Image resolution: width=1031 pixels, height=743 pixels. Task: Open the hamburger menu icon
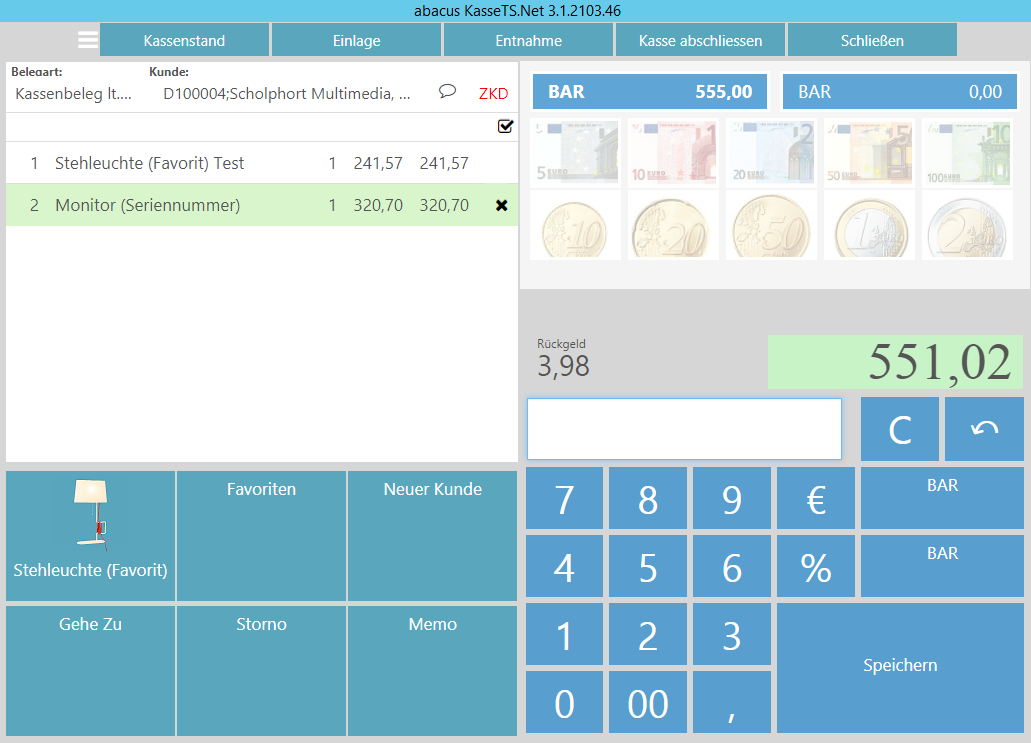tap(88, 40)
